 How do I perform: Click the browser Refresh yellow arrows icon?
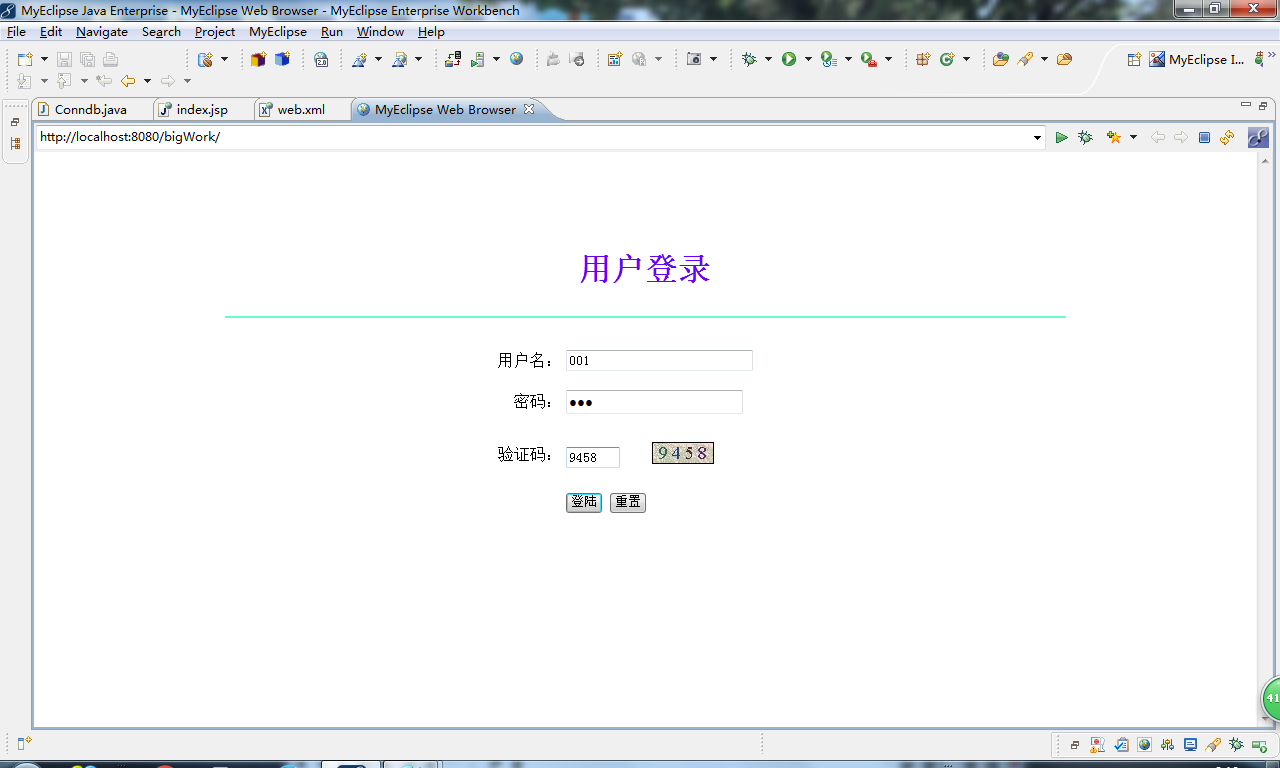coord(1227,138)
